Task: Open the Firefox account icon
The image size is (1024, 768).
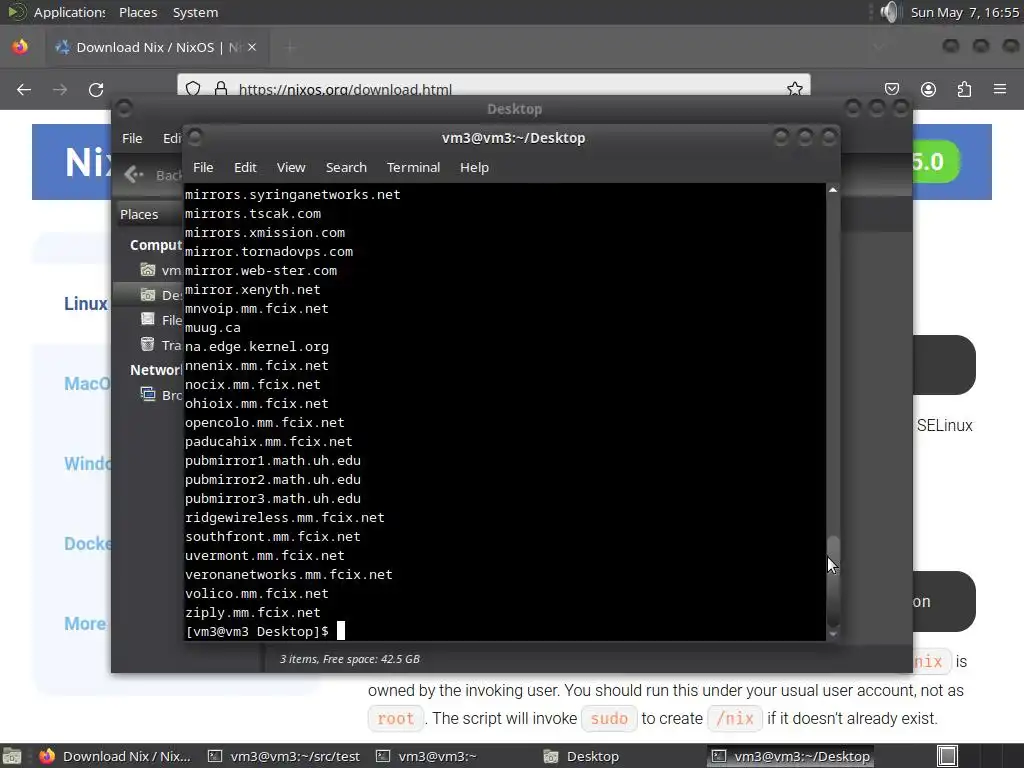Action: point(928,89)
